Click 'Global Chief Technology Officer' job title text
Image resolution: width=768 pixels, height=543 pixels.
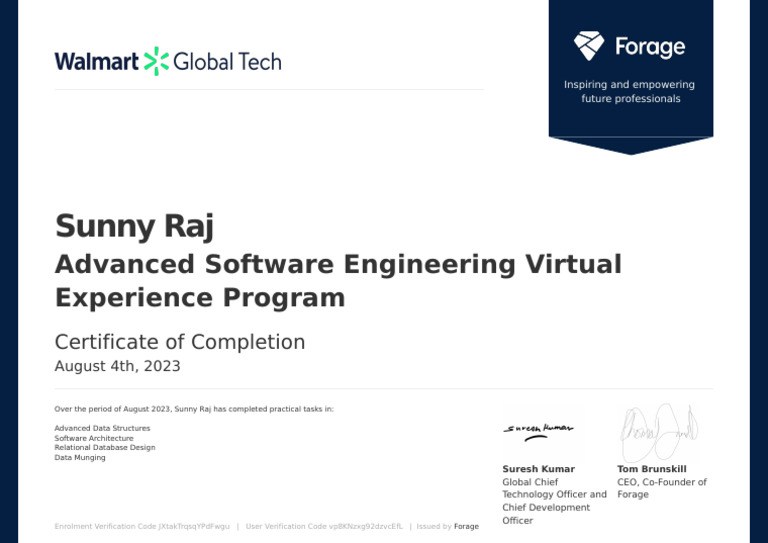tap(554, 501)
